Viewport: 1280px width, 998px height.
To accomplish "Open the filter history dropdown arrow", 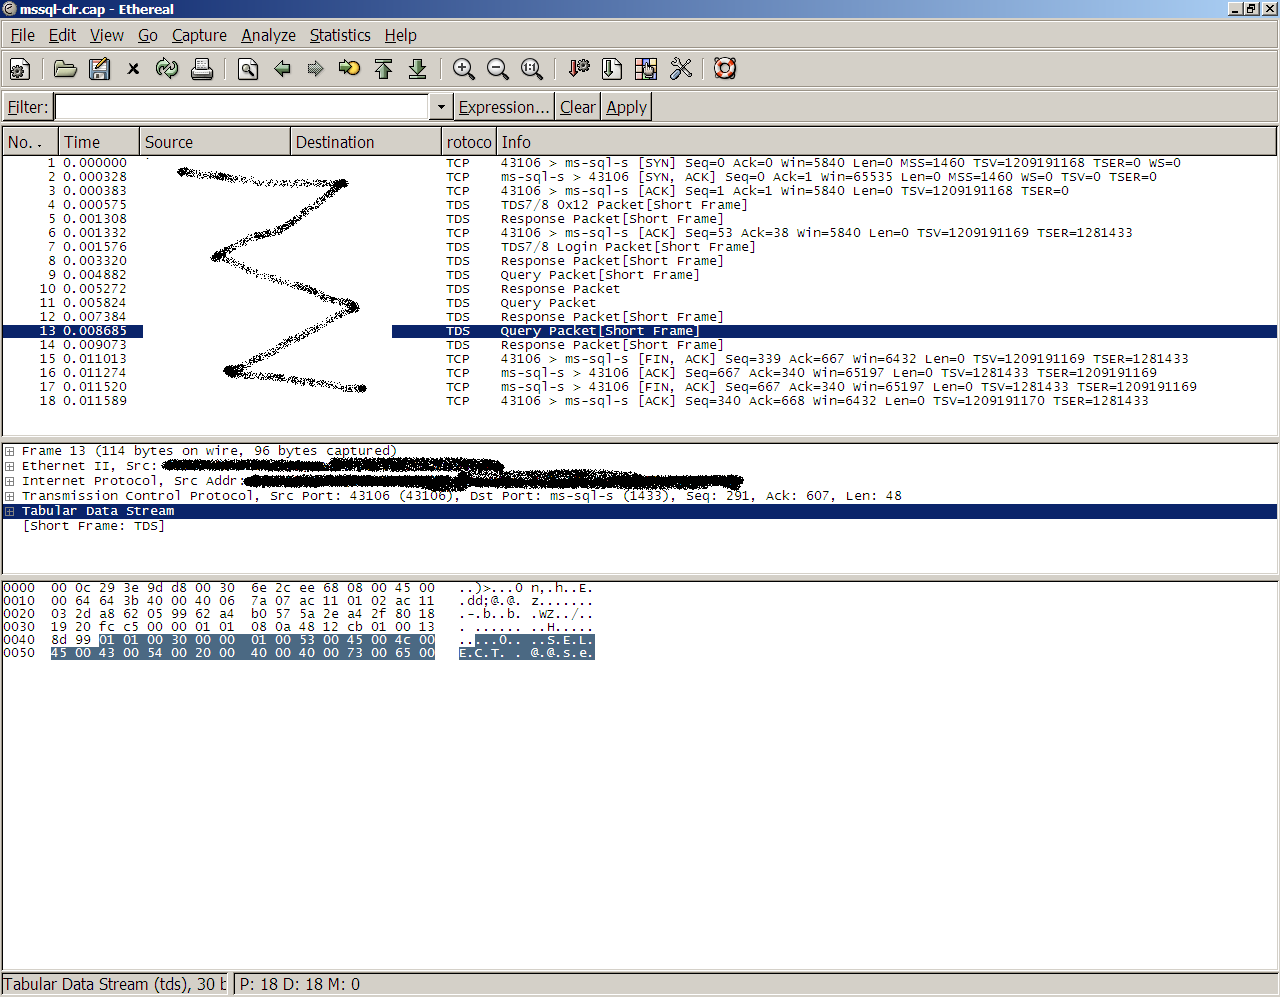I will pos(441,107).
